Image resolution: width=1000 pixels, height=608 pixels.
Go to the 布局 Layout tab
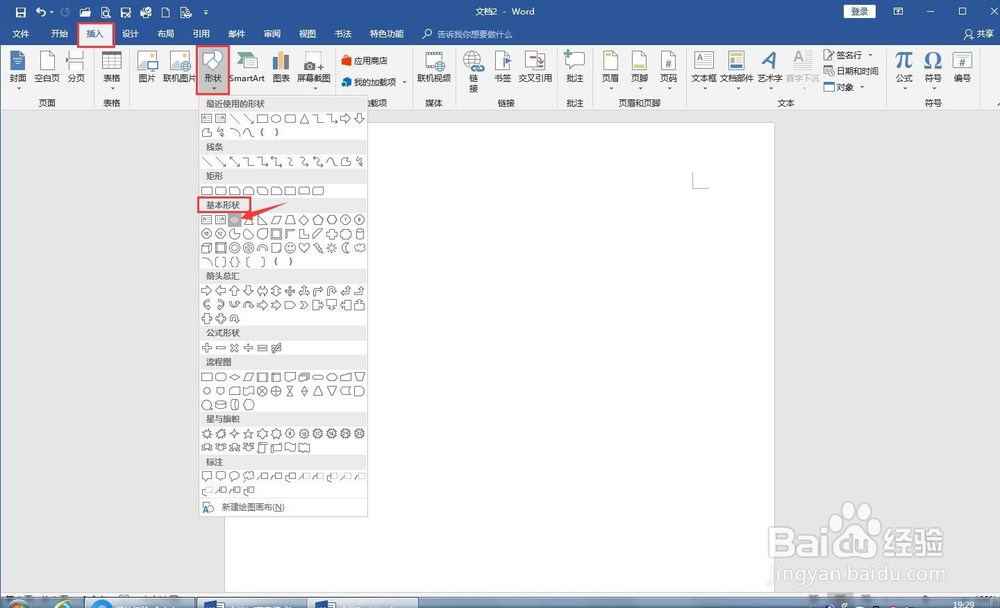pyautogui.click(x=166, y=34)
